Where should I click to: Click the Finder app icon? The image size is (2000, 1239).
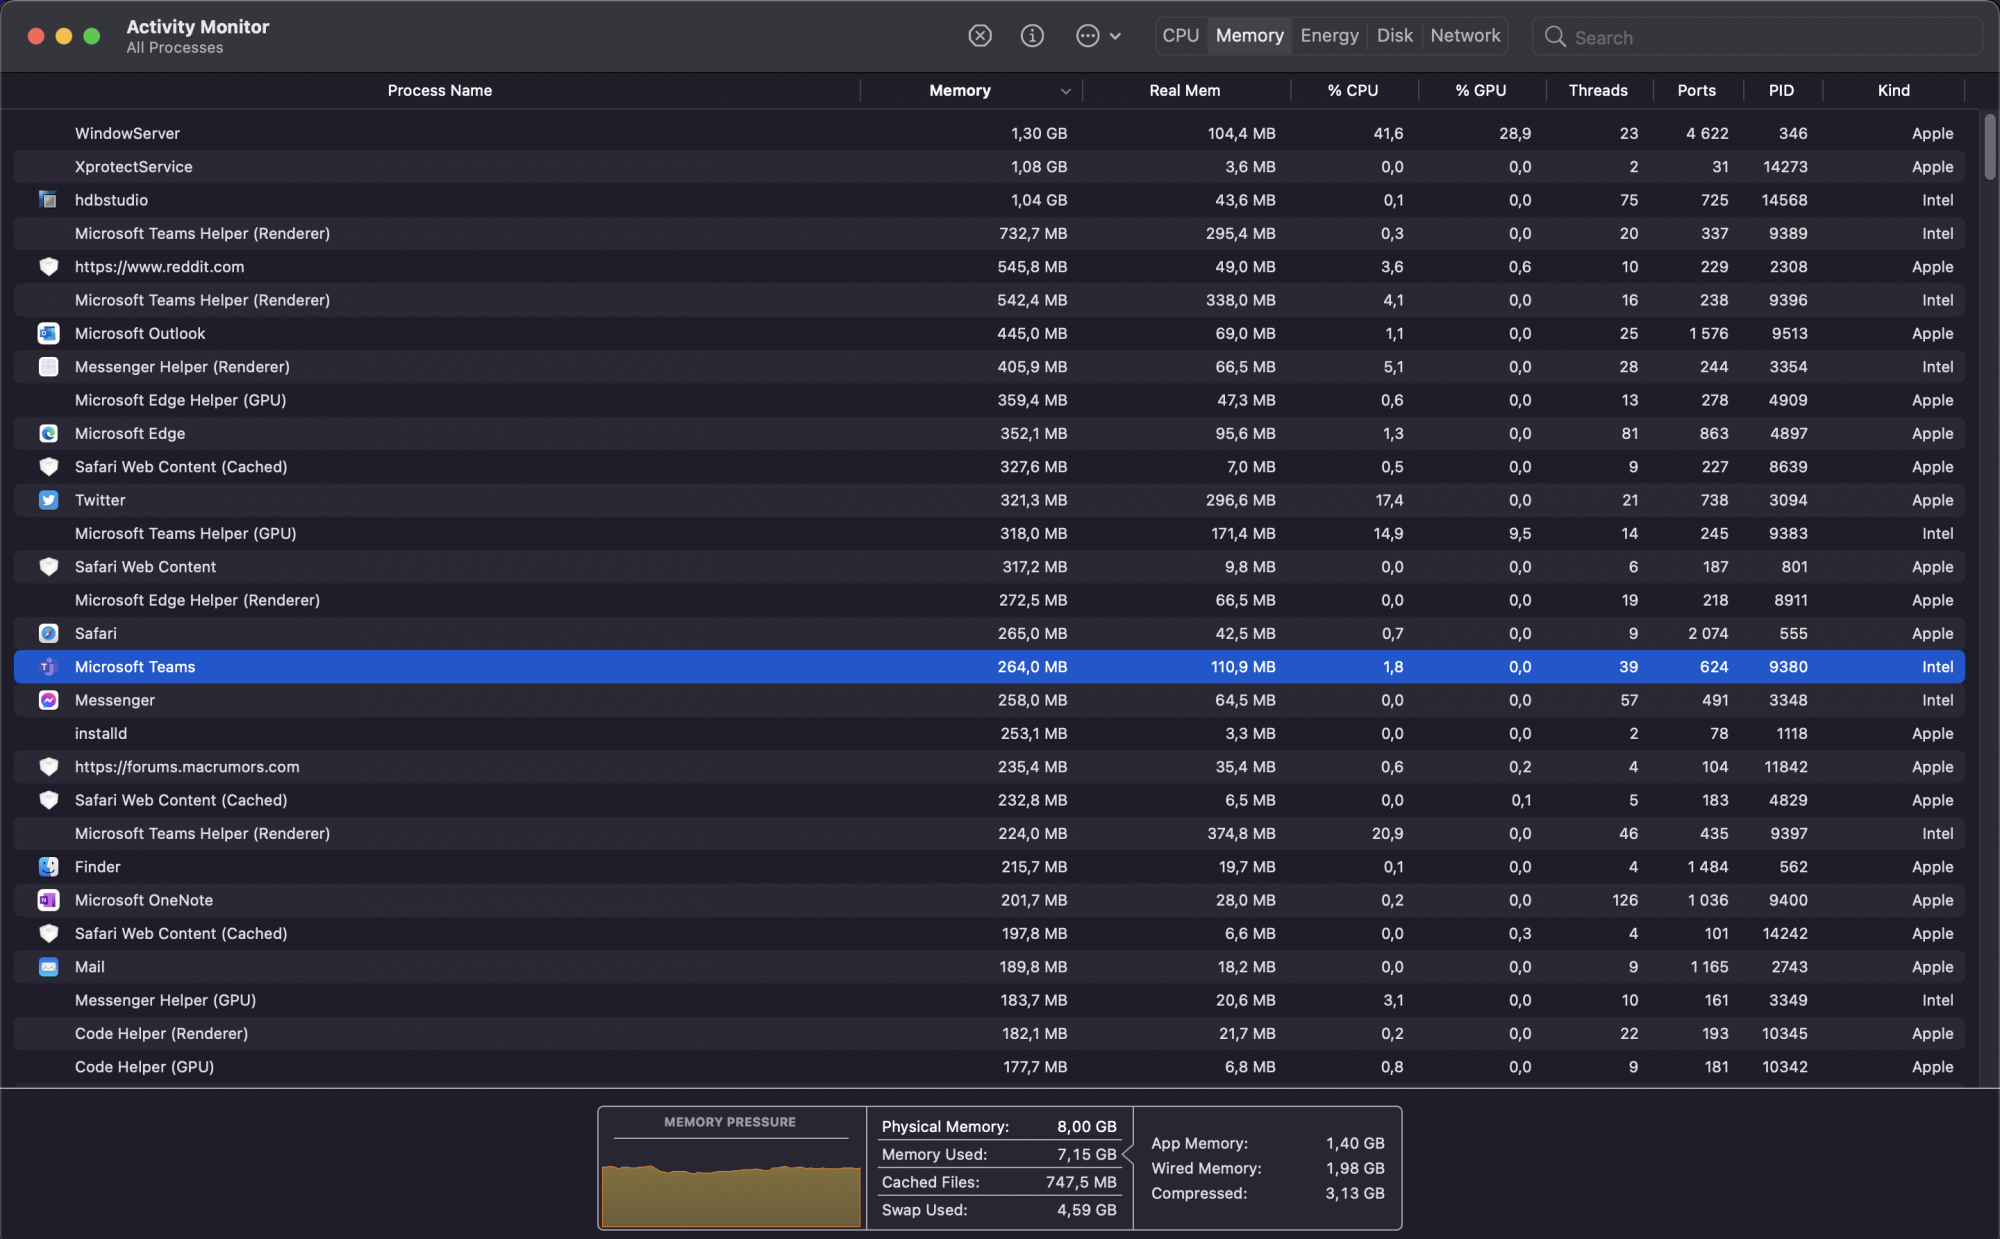pyautogui.click(x=48, y=867)
